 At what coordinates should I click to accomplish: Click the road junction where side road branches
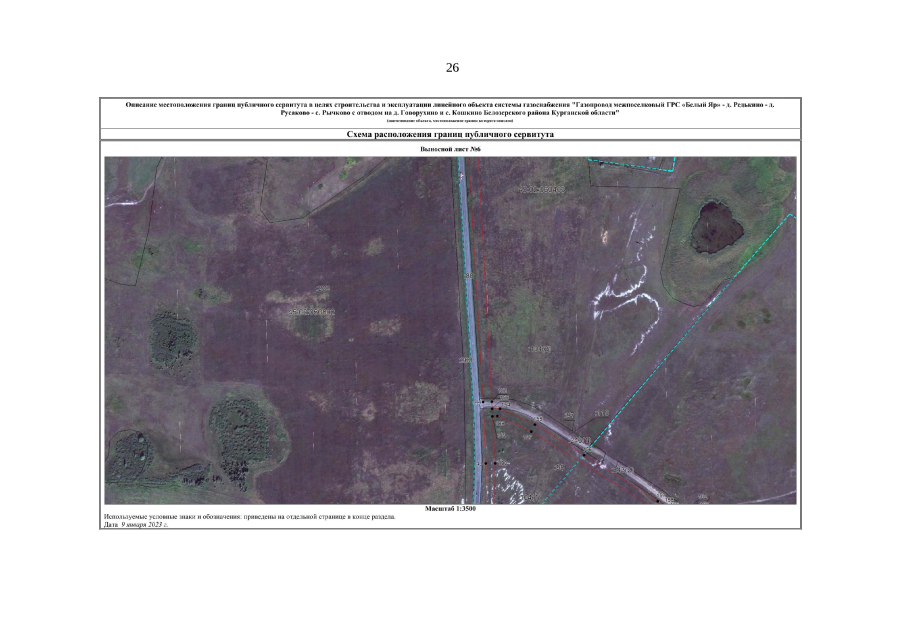click(482, 403)
